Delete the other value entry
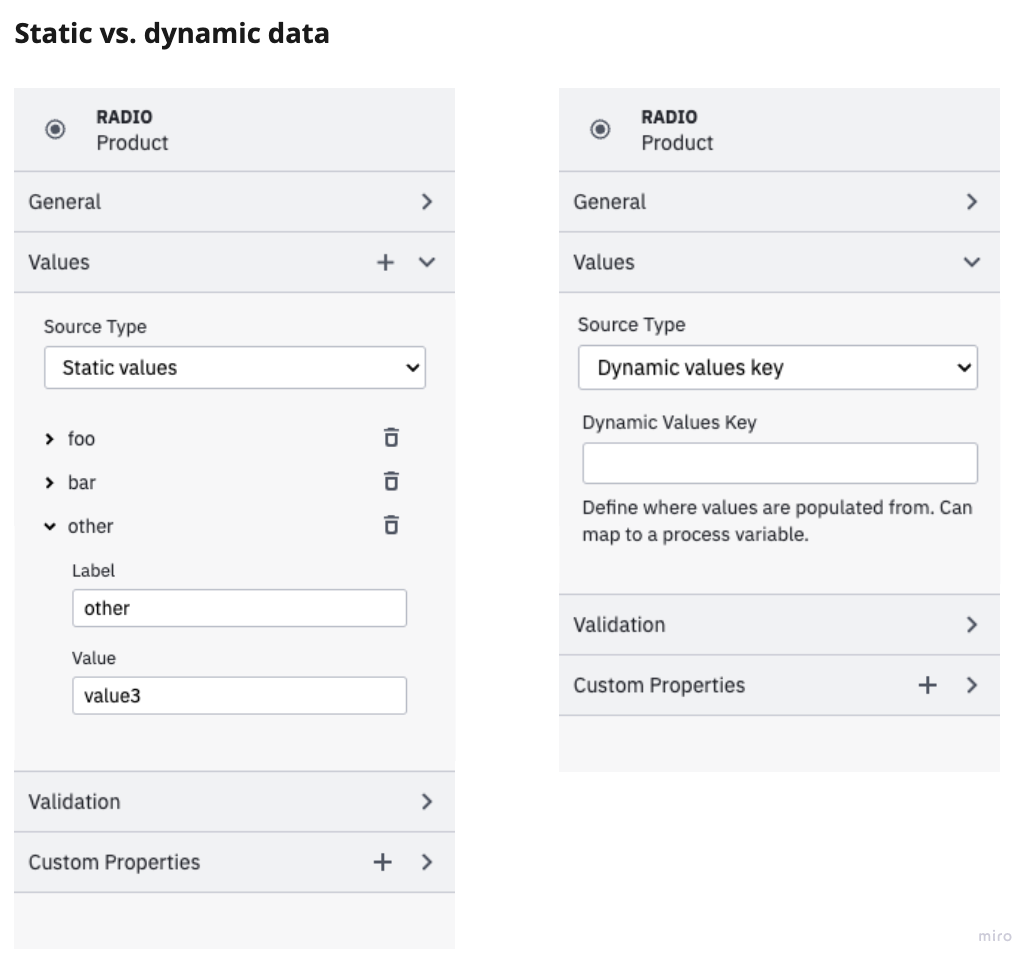The image size is (1035, 965). coord(391,525)
